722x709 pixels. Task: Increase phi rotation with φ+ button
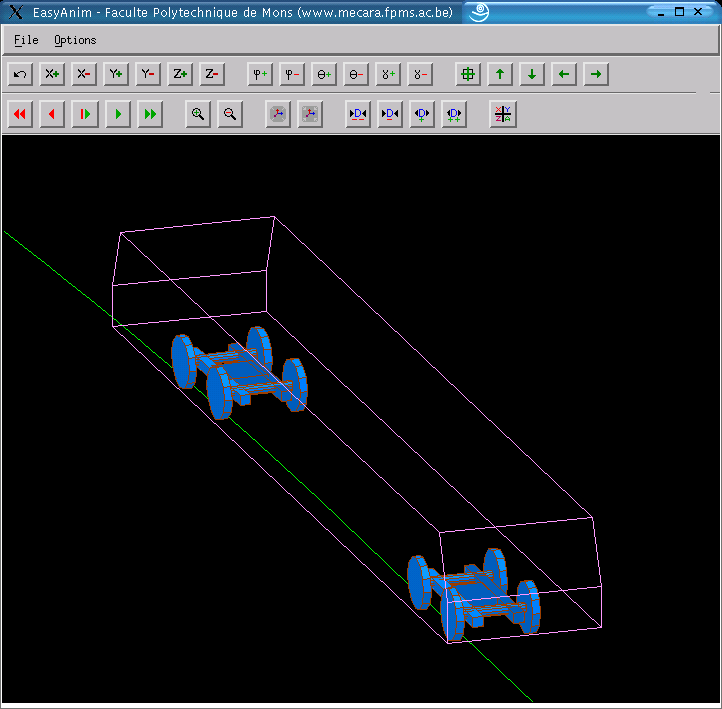tap(260, 74)
